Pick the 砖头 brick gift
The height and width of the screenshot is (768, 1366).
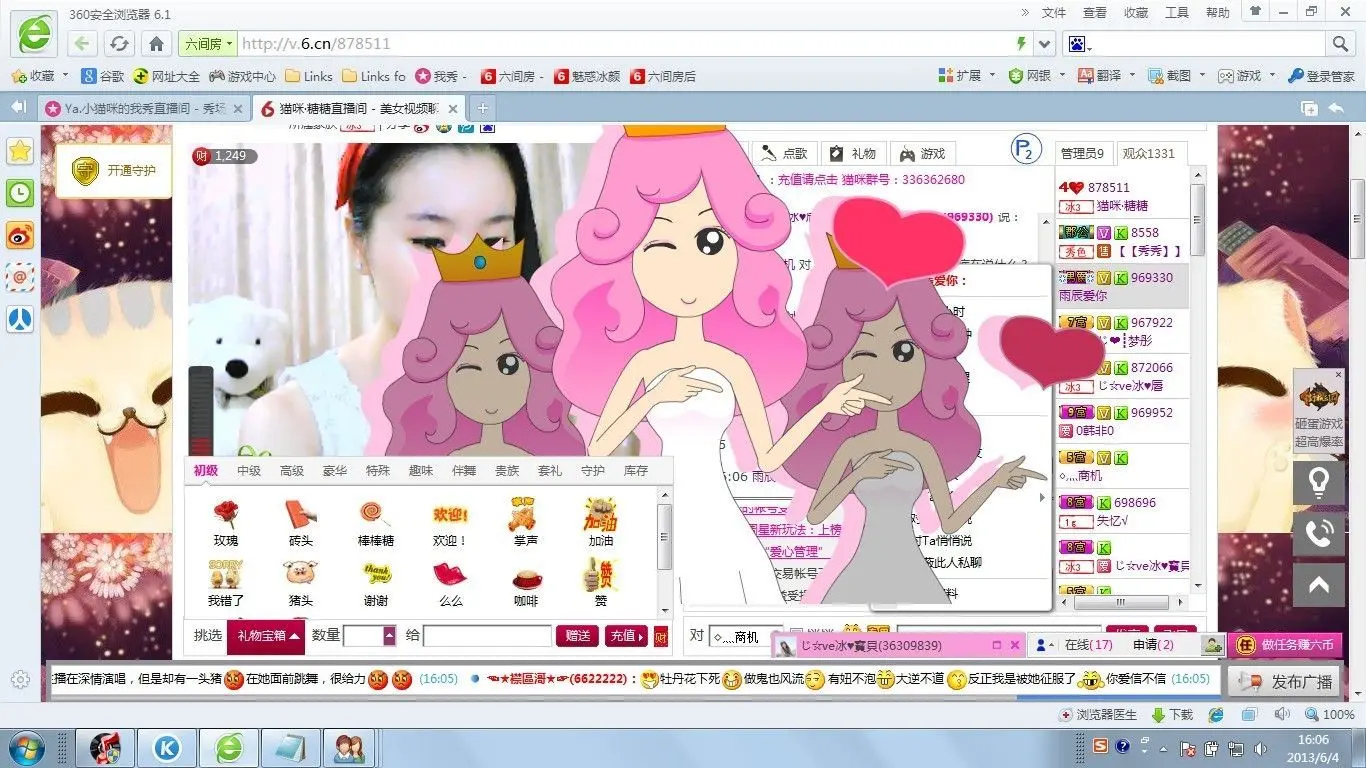click(x=301, y=523)
